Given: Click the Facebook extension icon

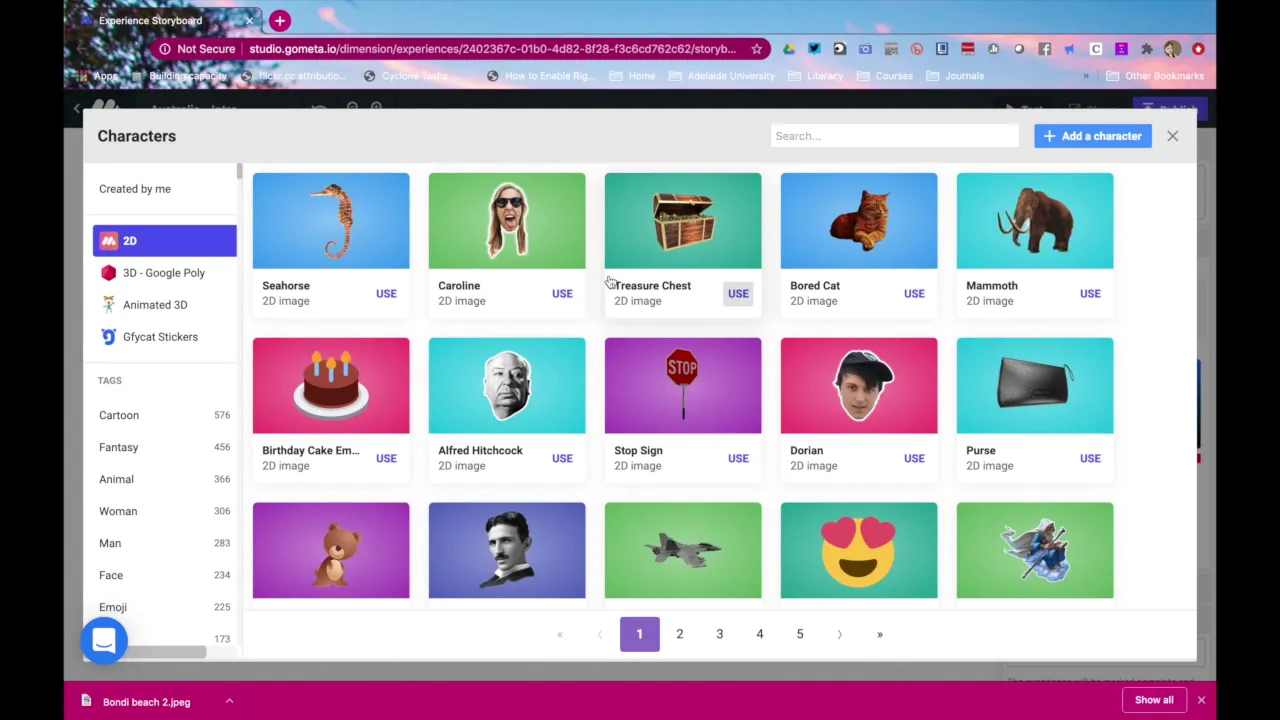Looking at the screenshot, I should (1045, 49).
